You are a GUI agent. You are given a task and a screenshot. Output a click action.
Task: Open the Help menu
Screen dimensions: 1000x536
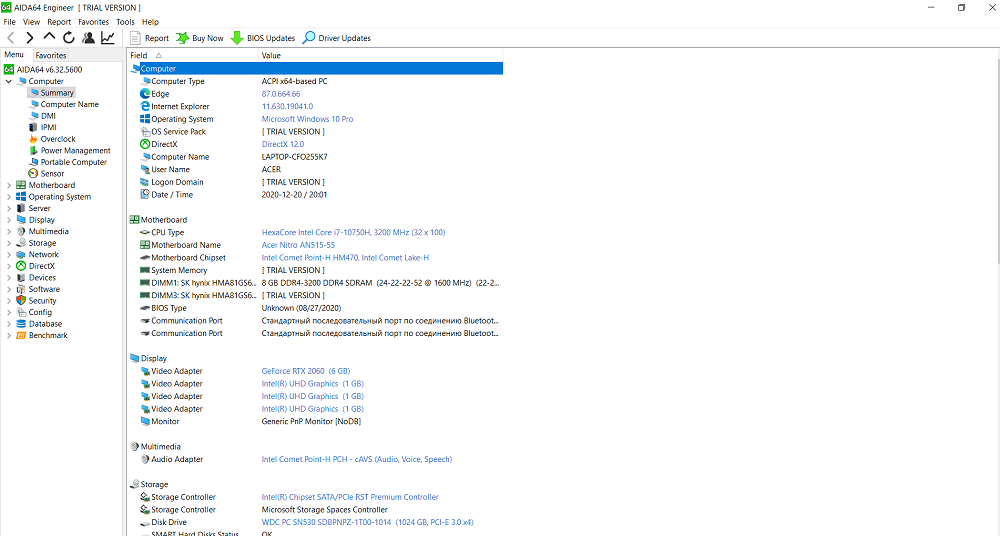click(x=151, y=22)
